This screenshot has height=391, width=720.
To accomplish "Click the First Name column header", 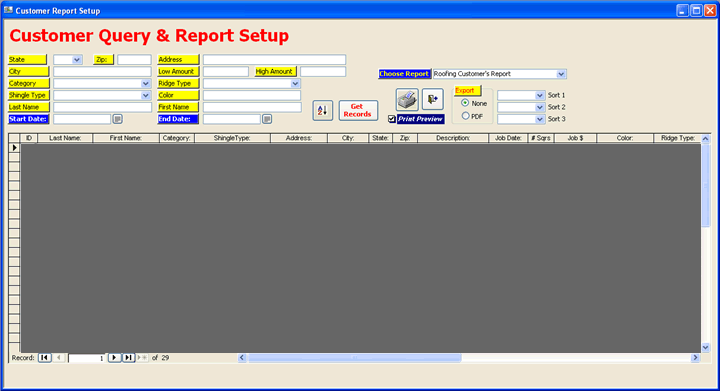I will [126, 138].
